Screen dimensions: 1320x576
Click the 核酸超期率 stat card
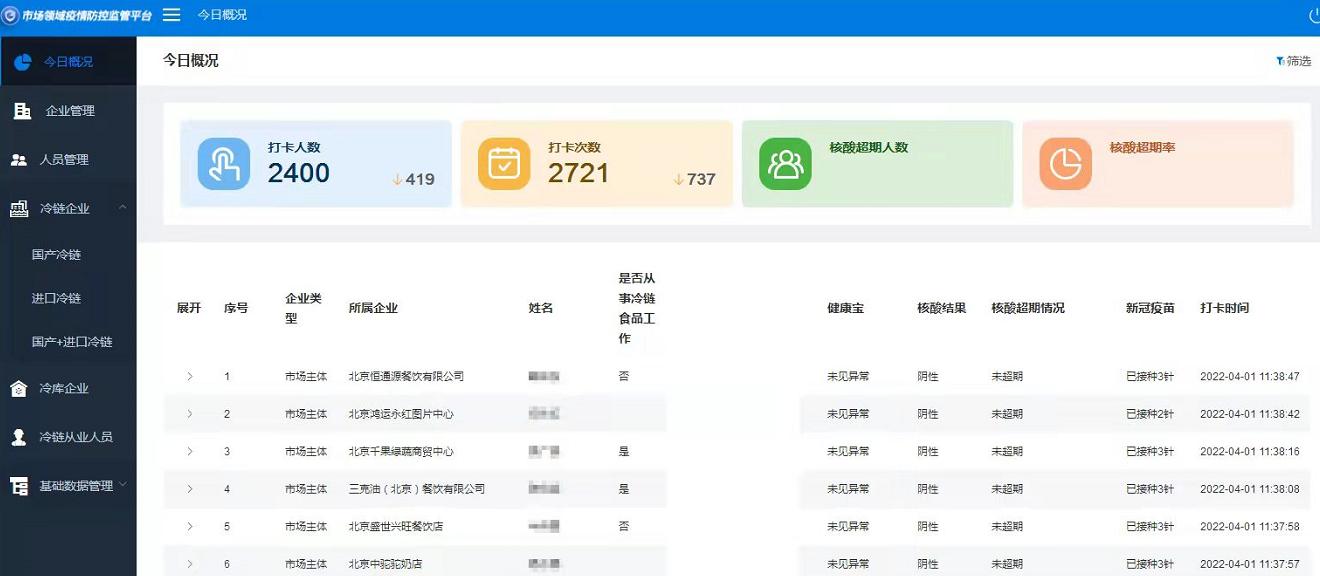1158,164
